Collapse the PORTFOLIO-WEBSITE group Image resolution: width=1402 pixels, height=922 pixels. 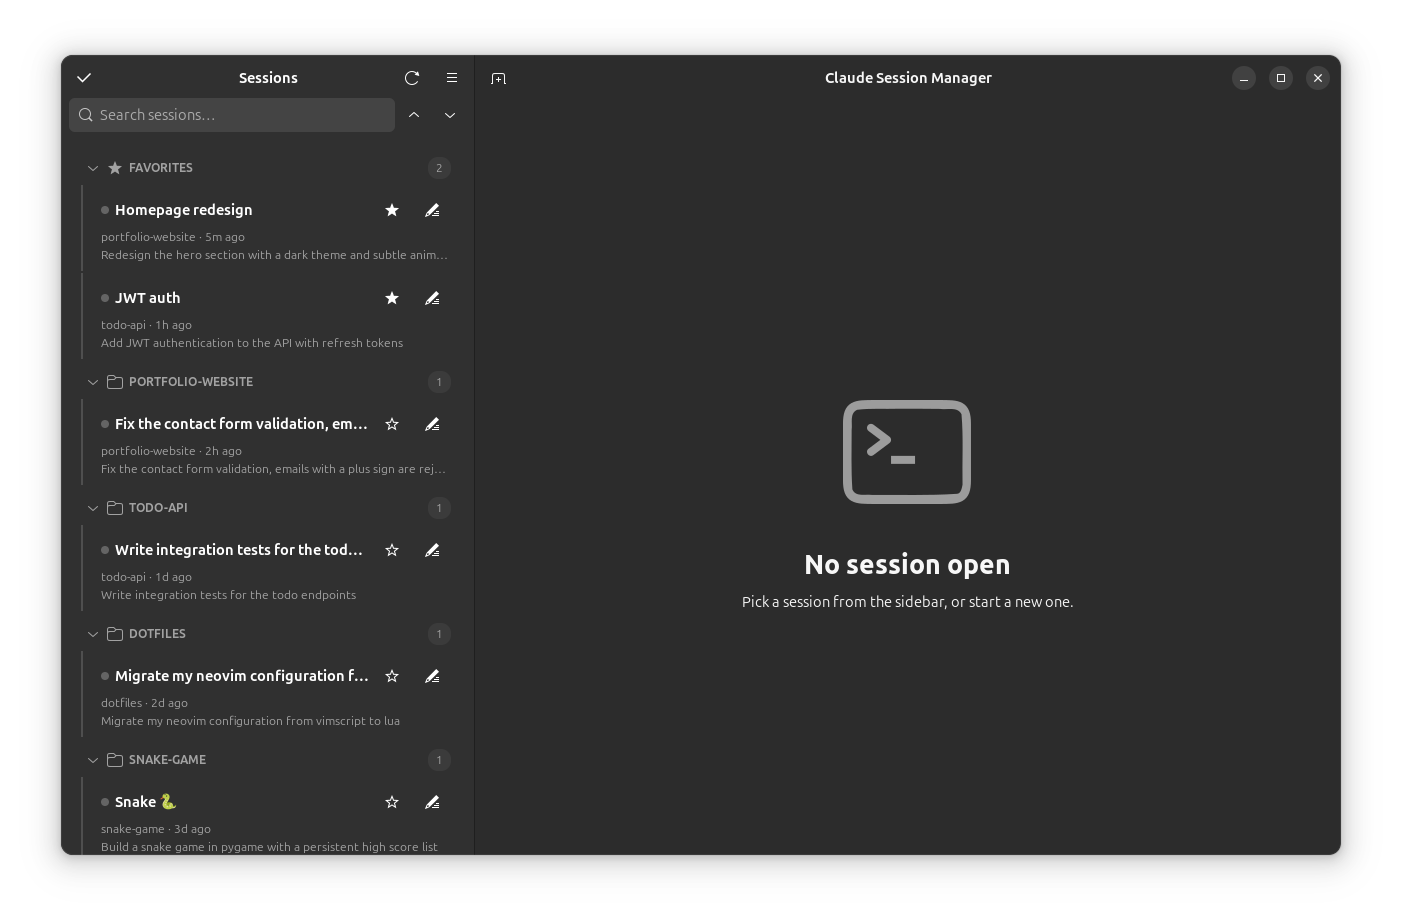point(93,382)
